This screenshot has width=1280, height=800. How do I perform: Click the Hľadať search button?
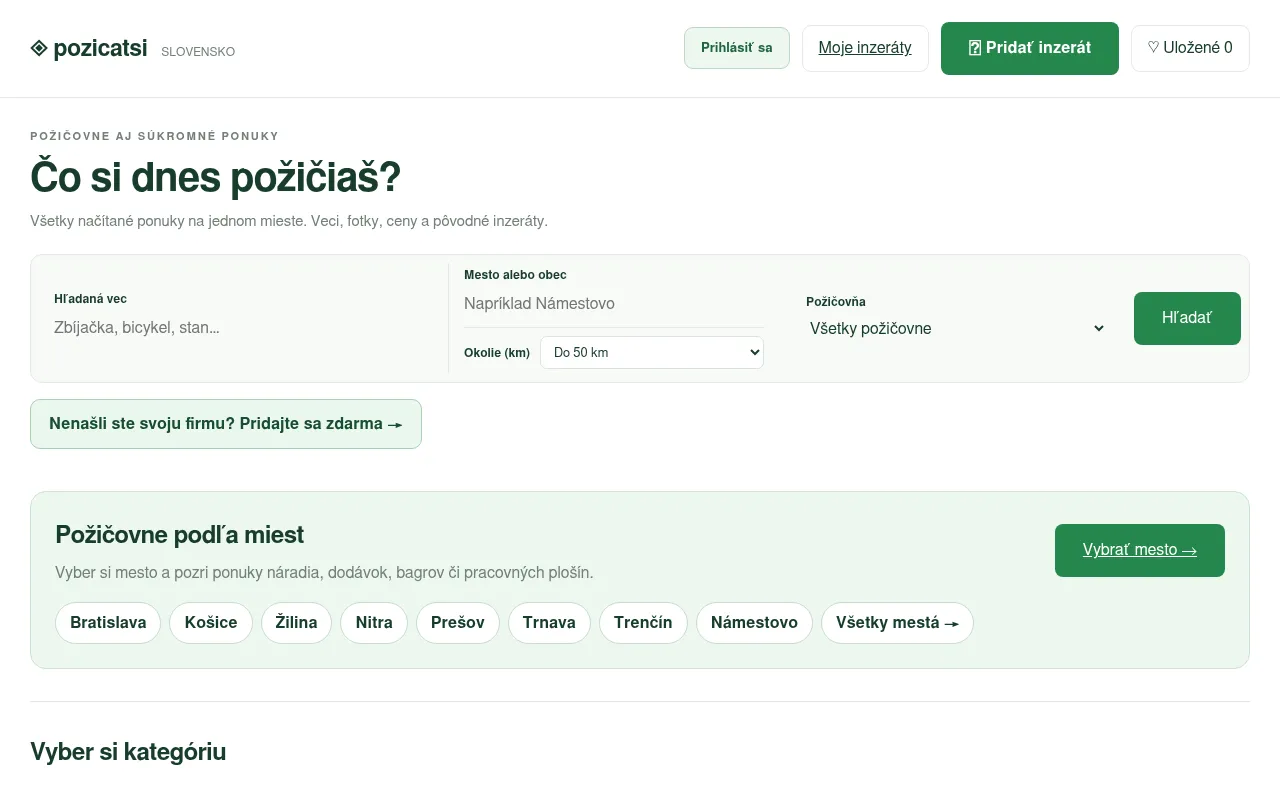[x=1187, y=318]
